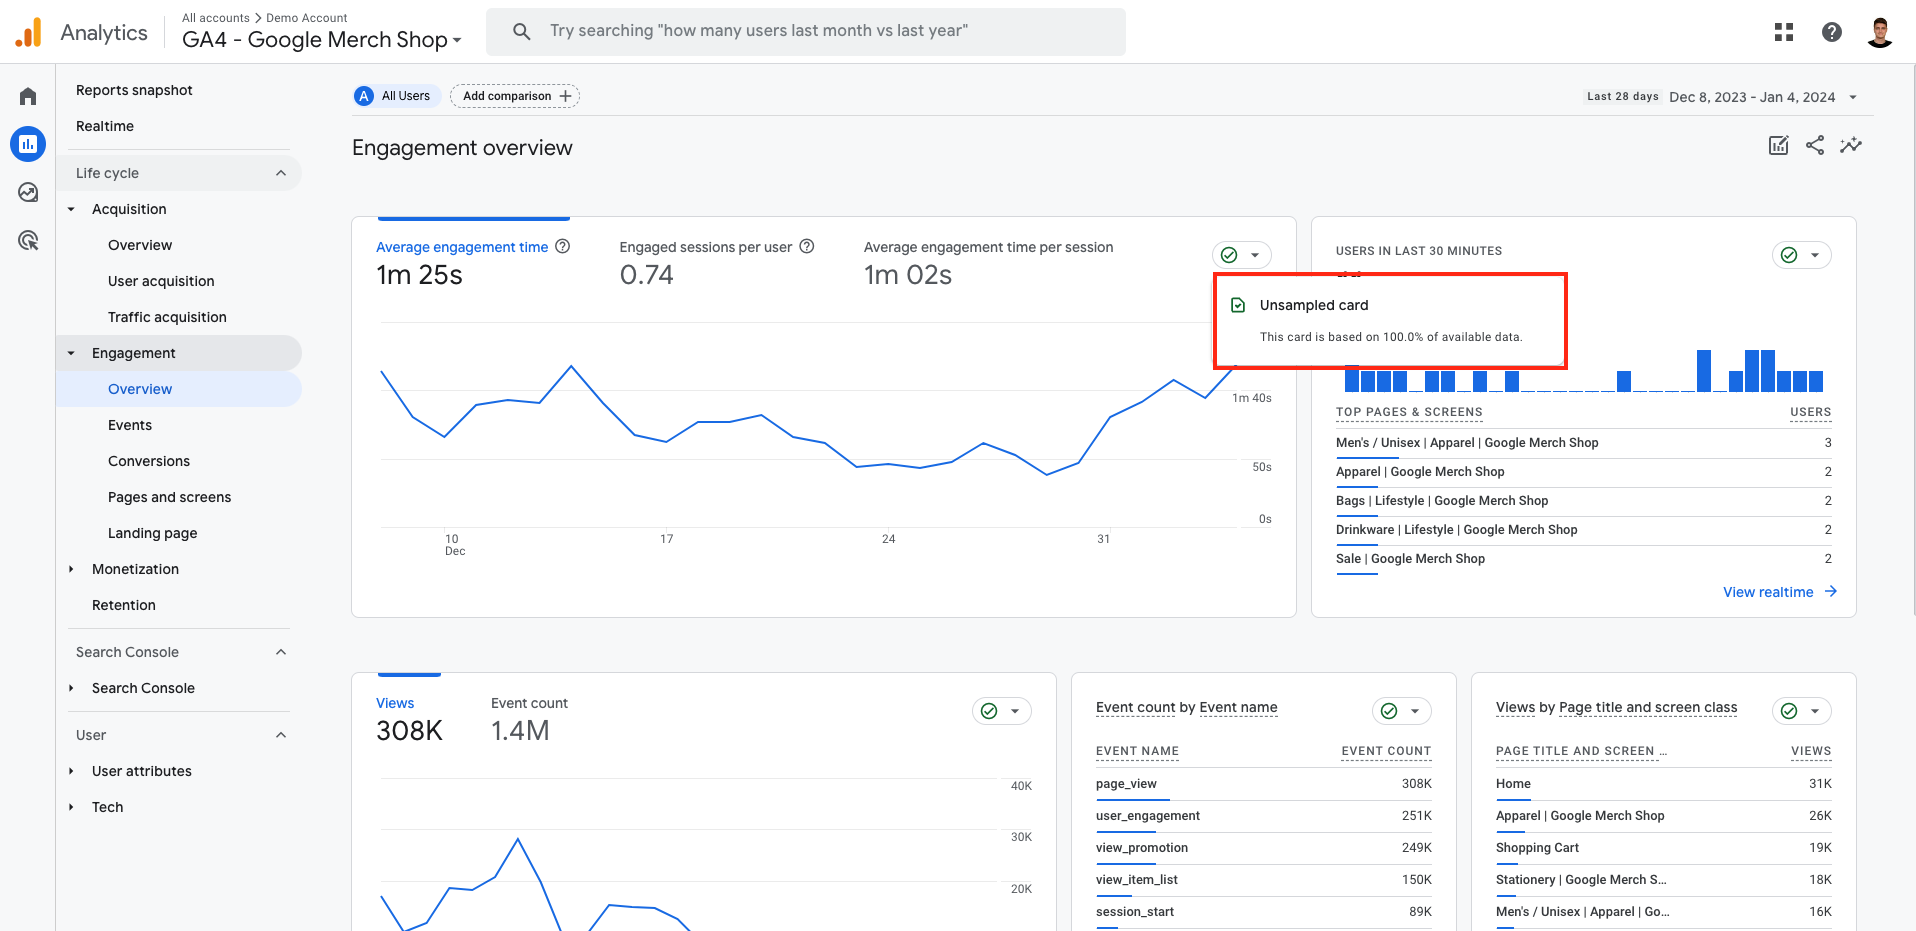Click the view_promotion event row
1916x931 pixels.
click(x=1264, y=848)
